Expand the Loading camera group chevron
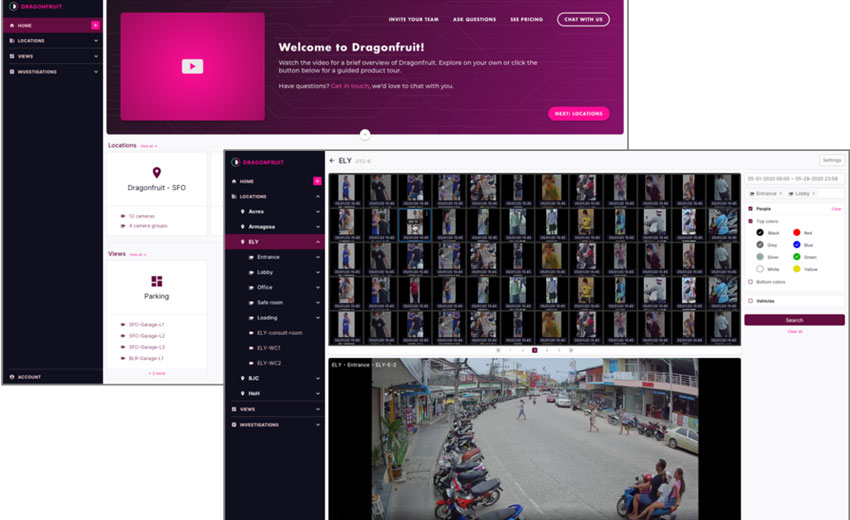Viewport: 850px width, 520px height. click(318, 318)
